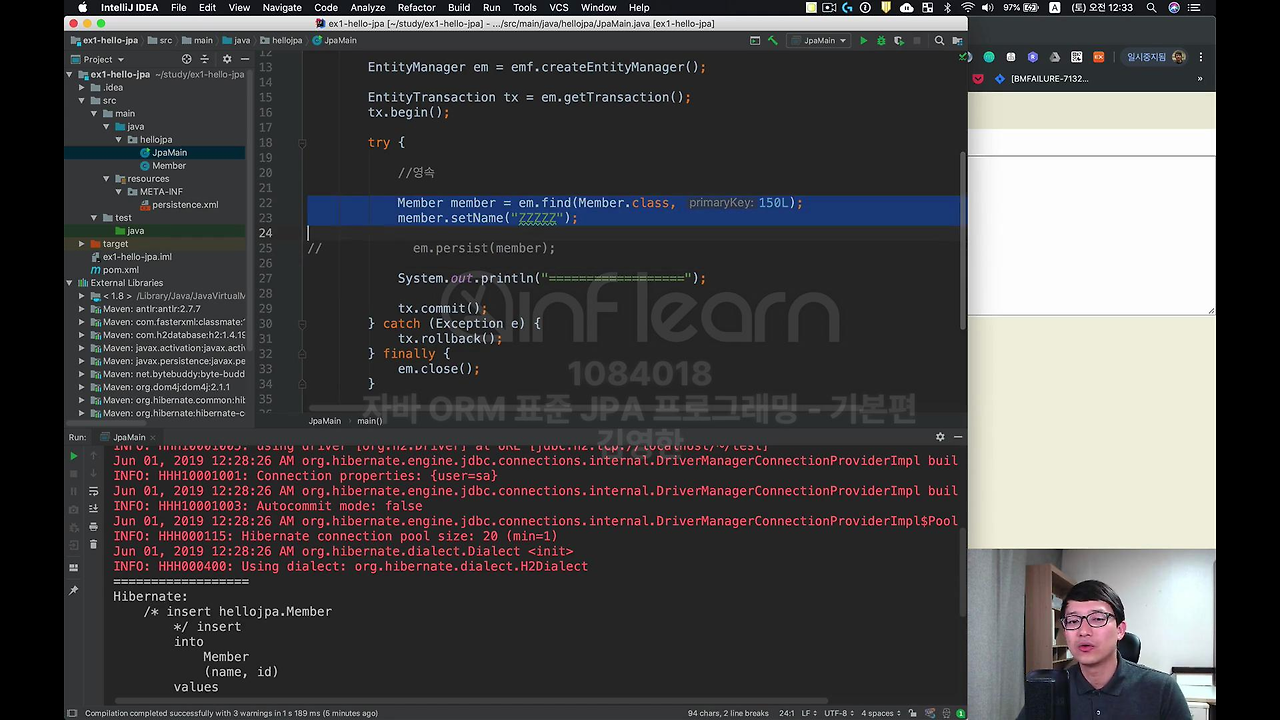This screenshot has width=1280, height=720.
Task: Toggle fold marker at try block line 18
Action: tap(302, 143)
